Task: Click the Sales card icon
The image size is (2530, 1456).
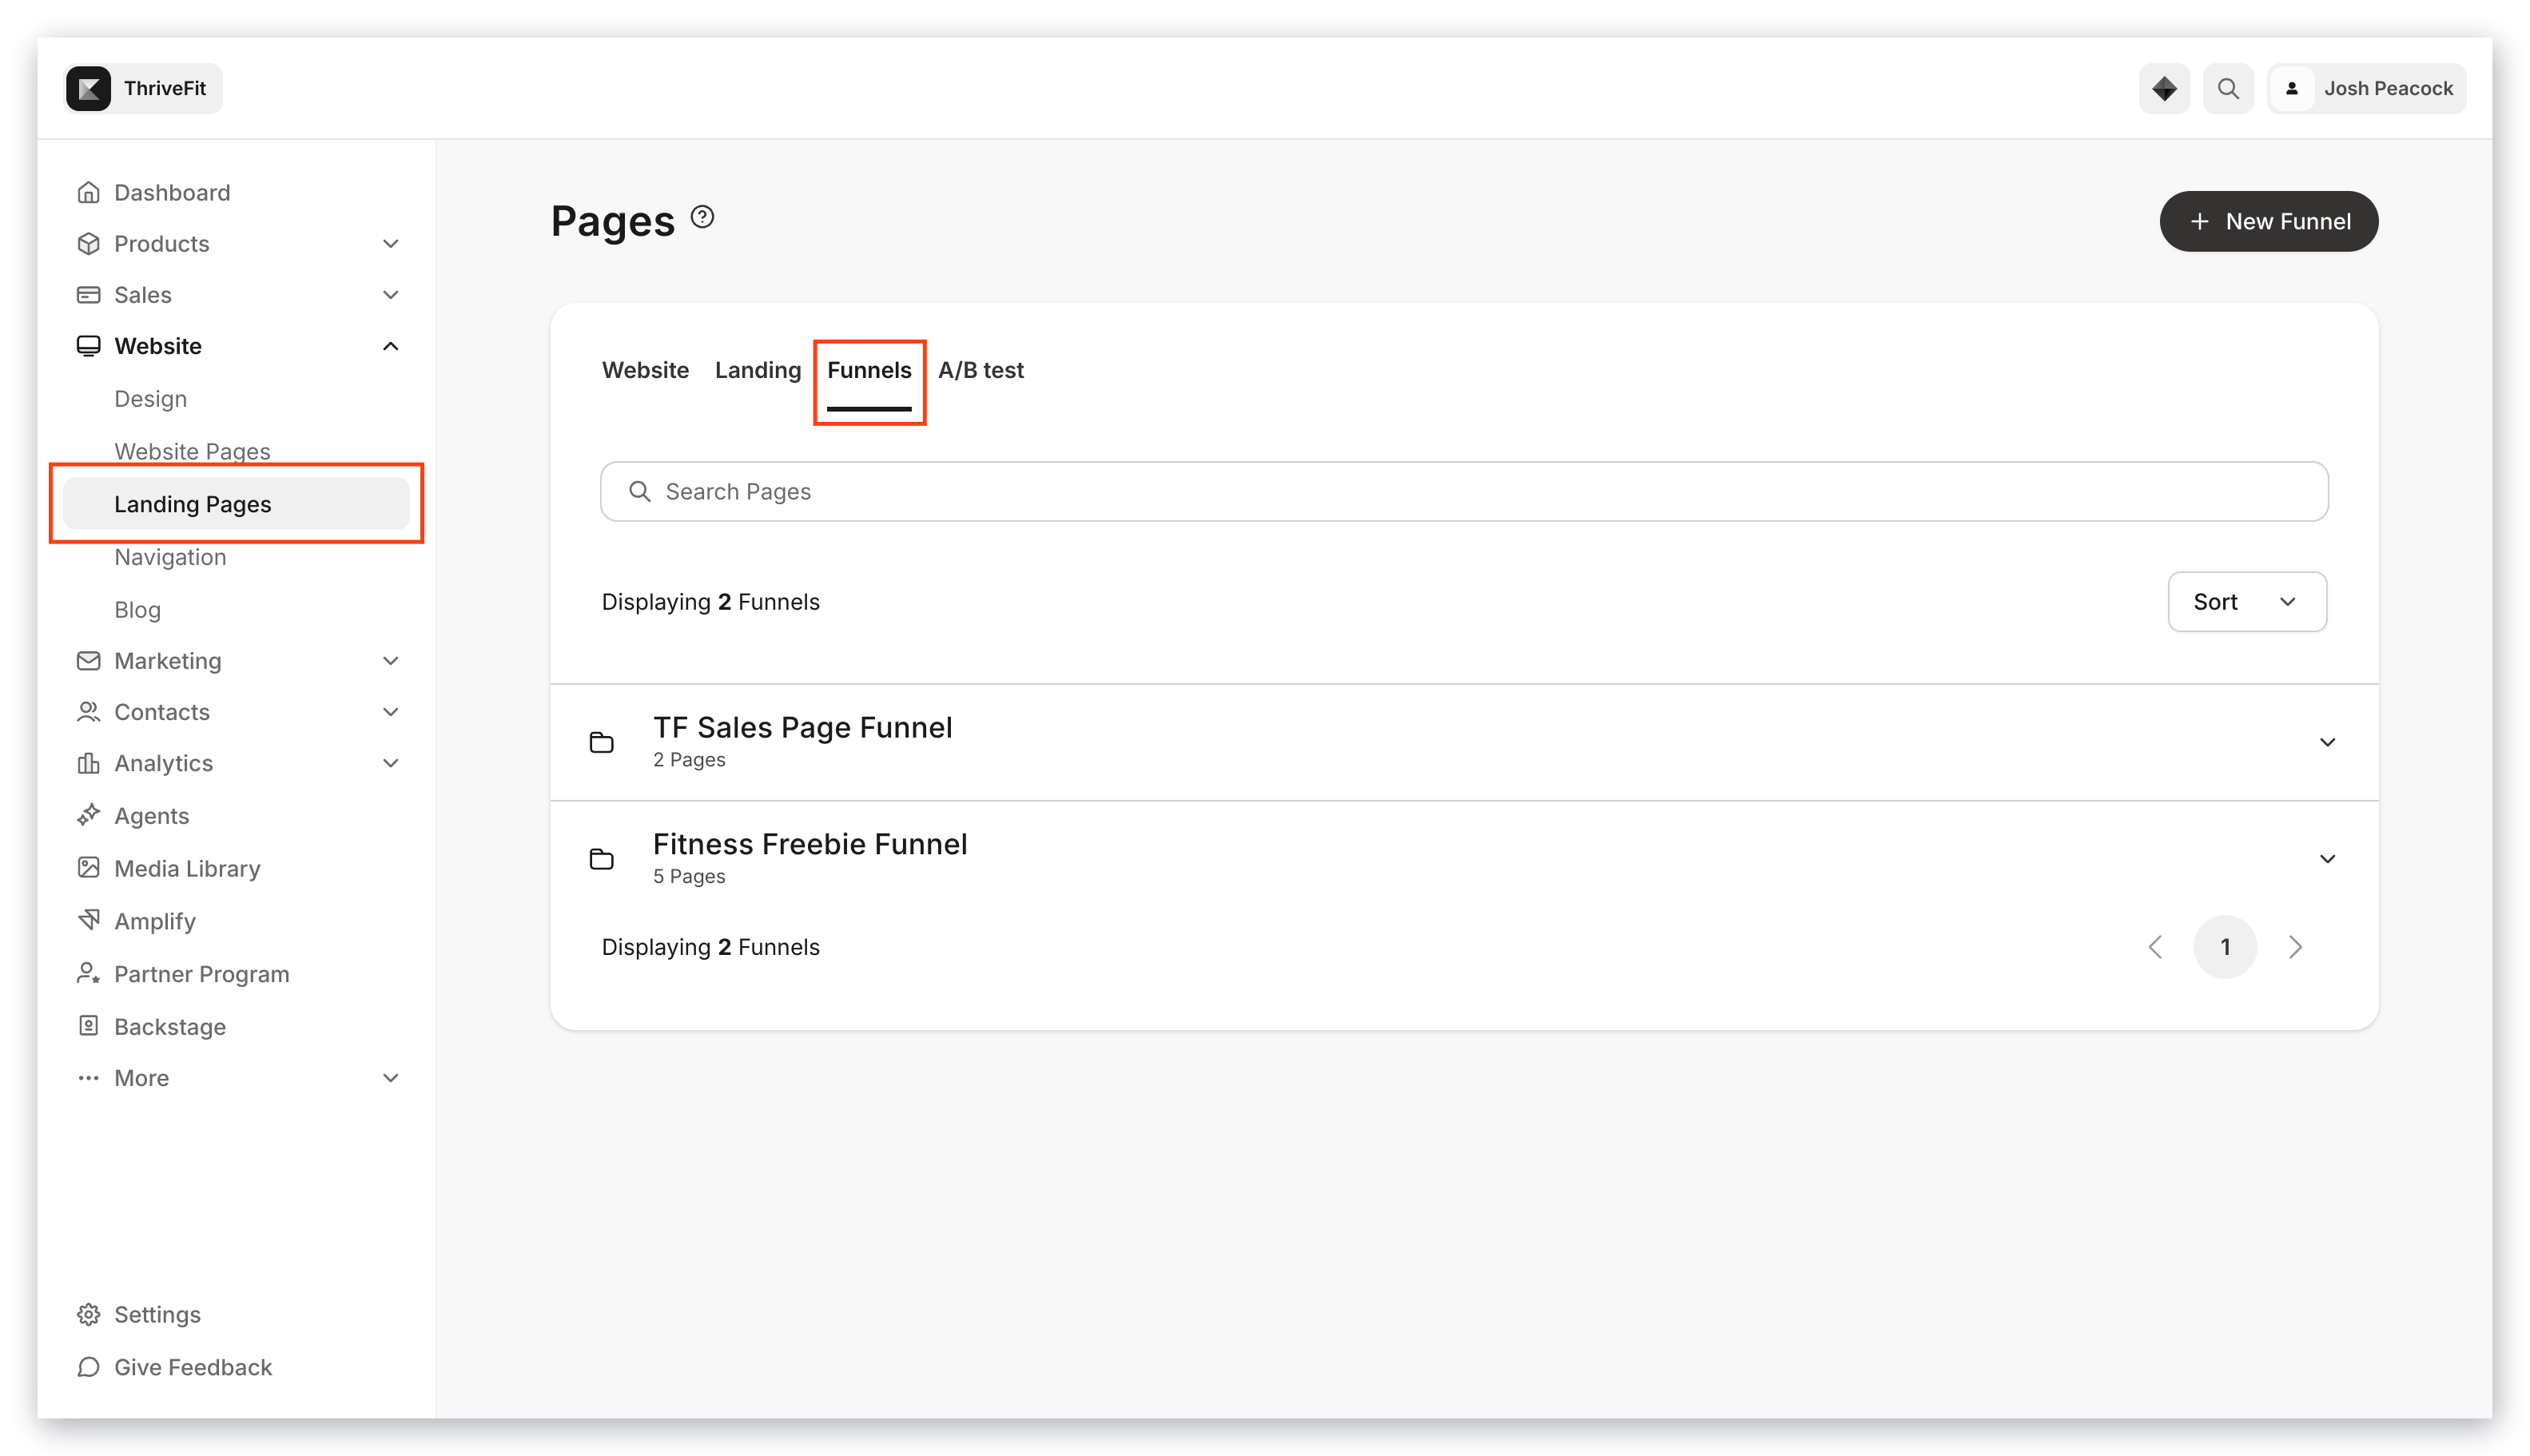Action: (x=88, y=294)
